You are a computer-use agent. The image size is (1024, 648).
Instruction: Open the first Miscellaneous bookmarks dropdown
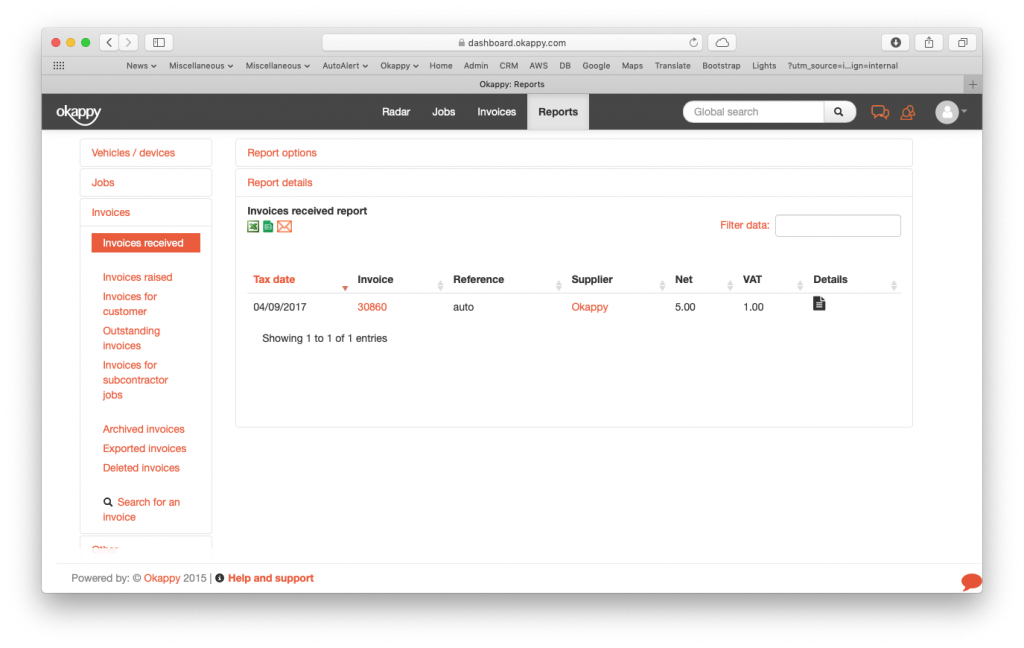coord(201,66)
